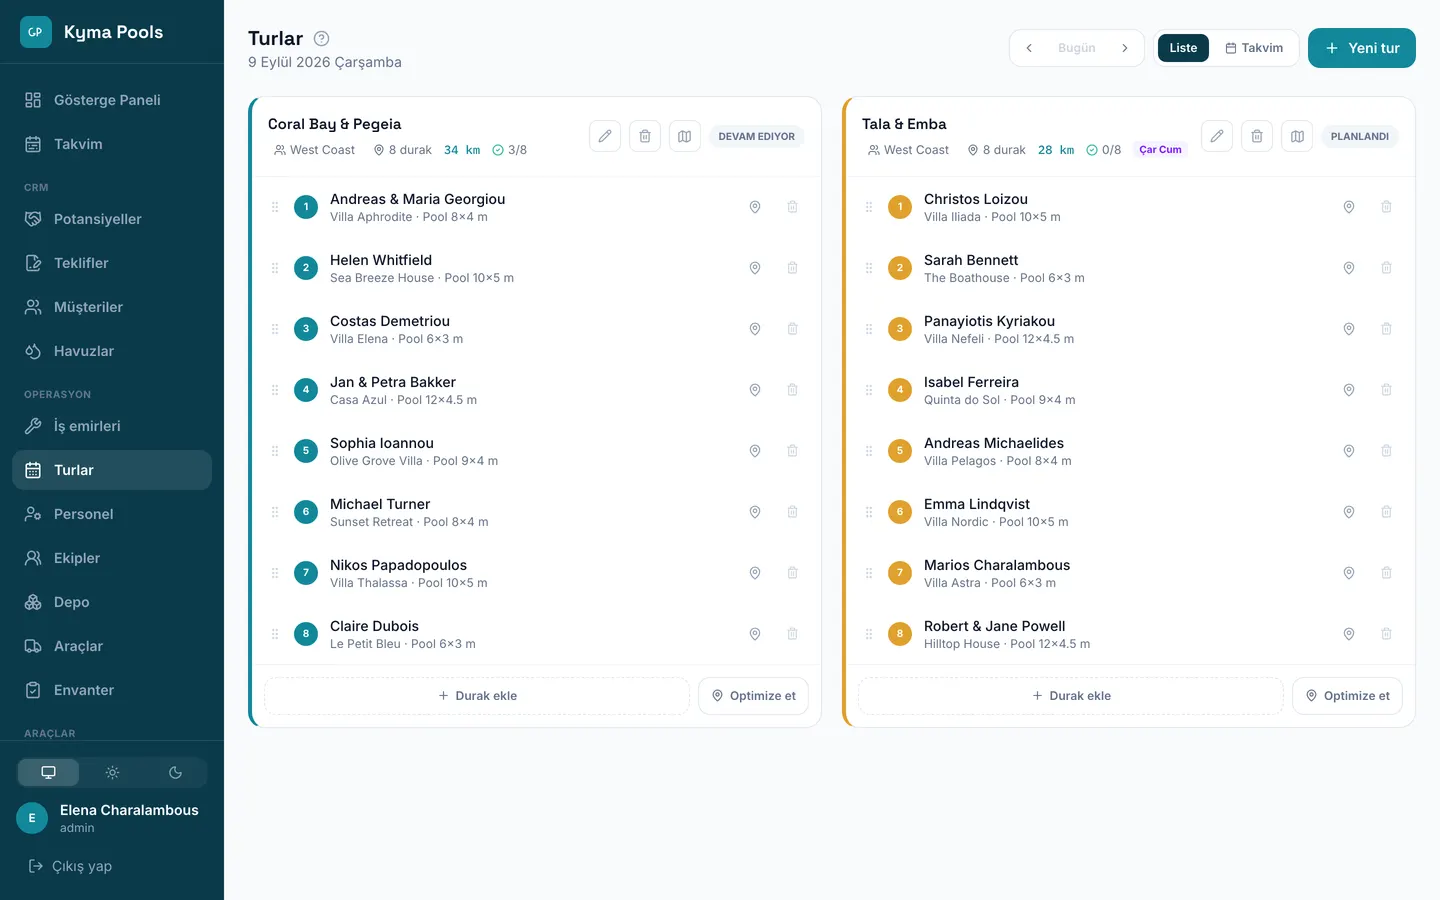
Task: Remove Sarah Bennett stop
Action: coord(1386,268)
